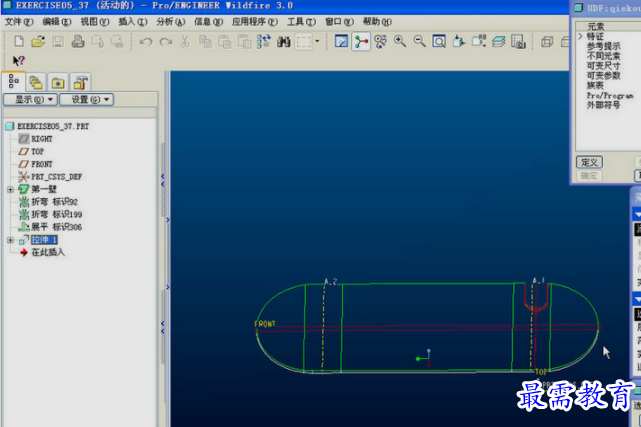Click the Paste clipboard icon
Viewport: 641px width, 427px height.
coord(224,41)
